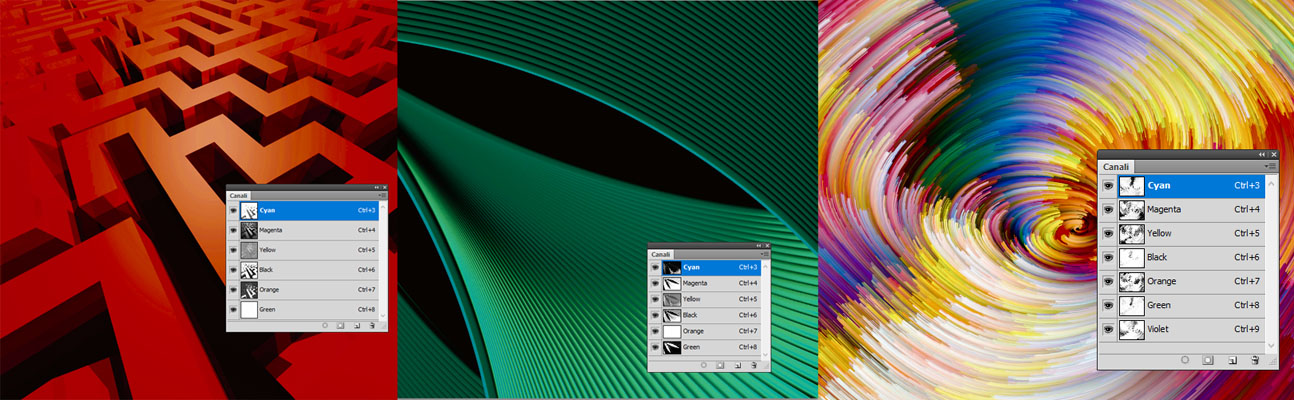
Task: Select the Black channel row in the swirl panel
Action: 1183,257
